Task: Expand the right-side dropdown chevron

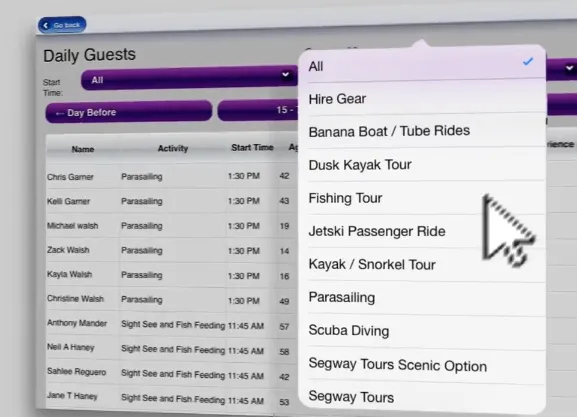Action: pyautogui.click(x=569, y=68)
